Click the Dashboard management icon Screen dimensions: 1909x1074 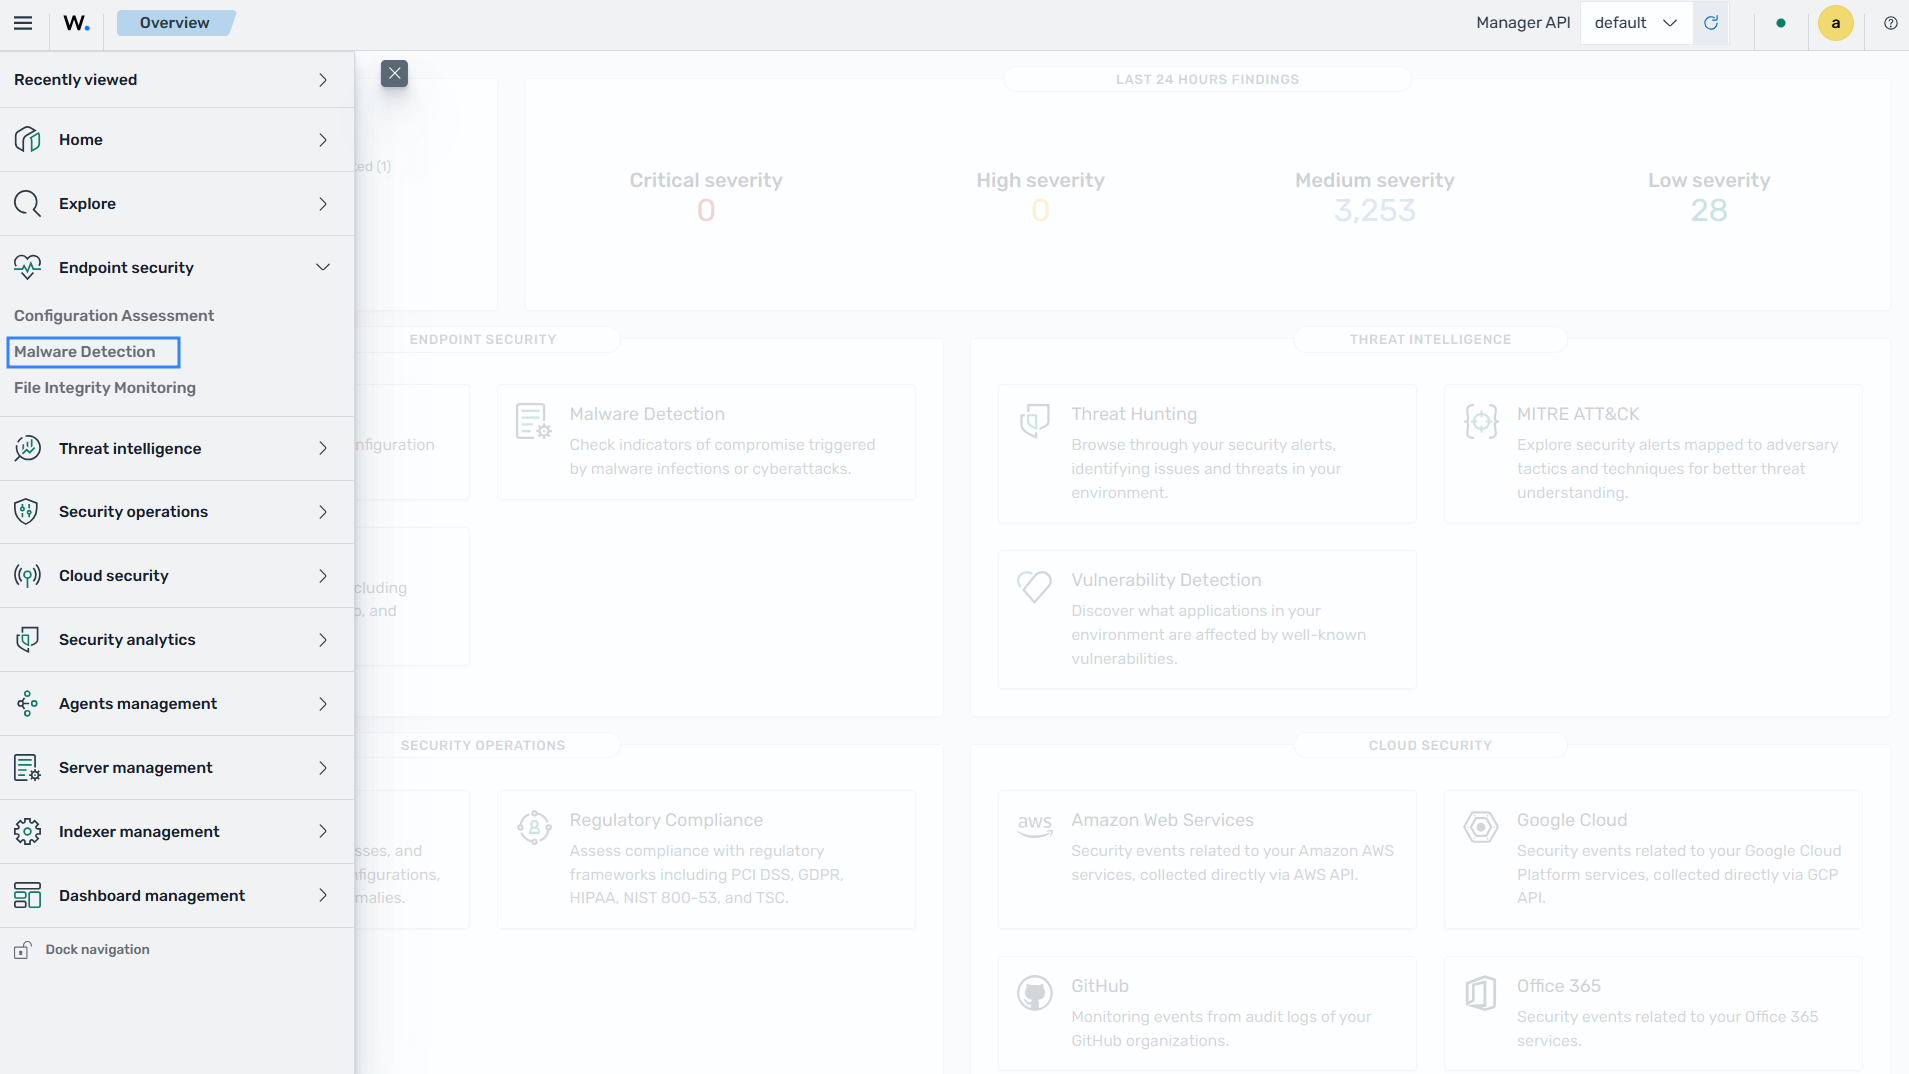[x=28, y=896]
